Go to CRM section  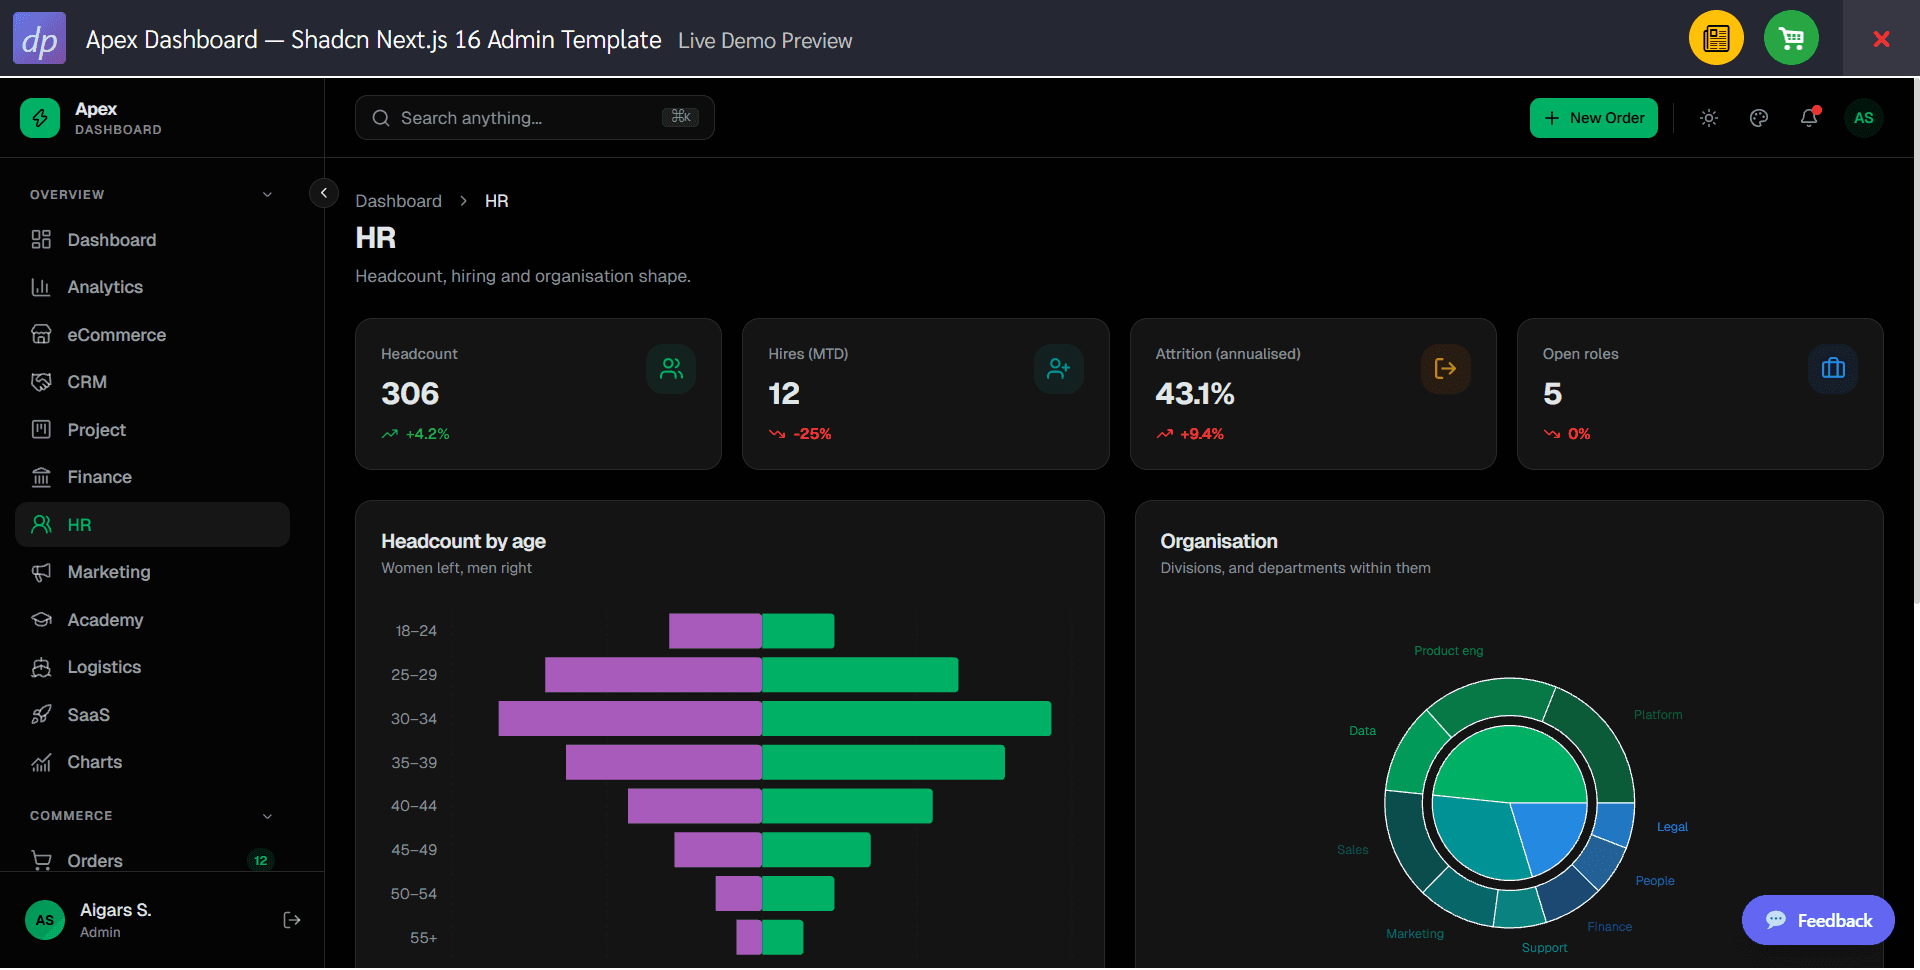(152, 382)
